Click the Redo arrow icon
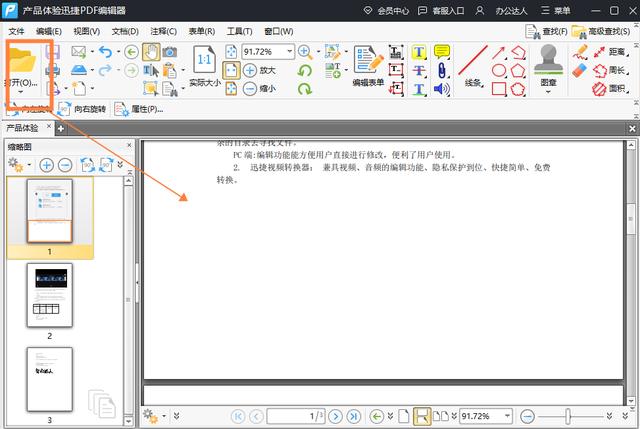The width and height of the screenshot is (640, 429). [x=105, y=70]
